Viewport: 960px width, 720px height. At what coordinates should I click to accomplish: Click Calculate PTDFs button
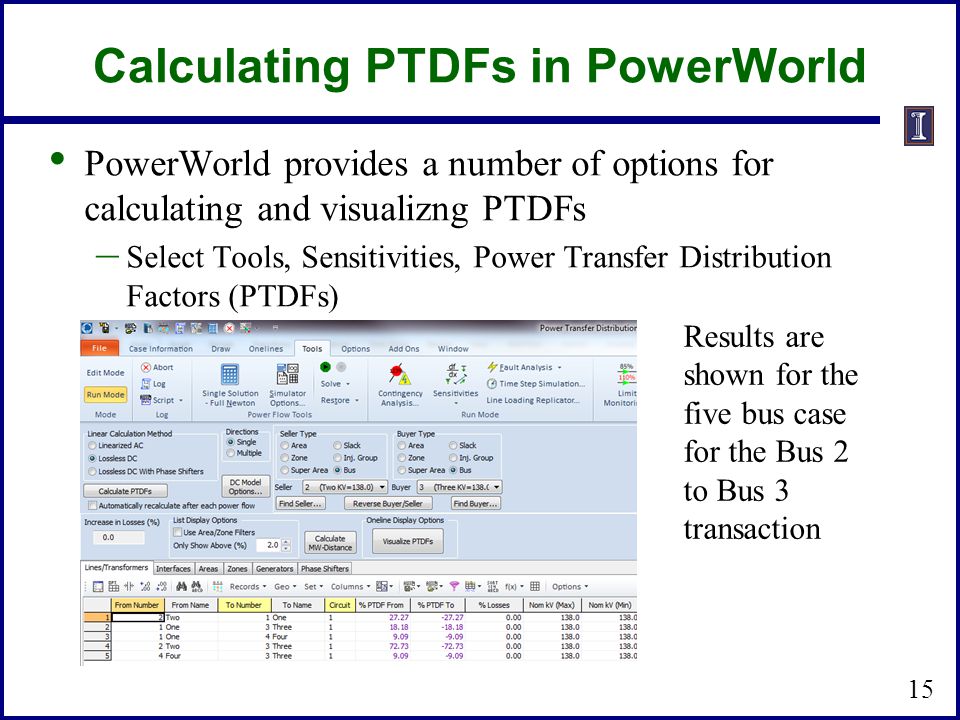[125, 491]
